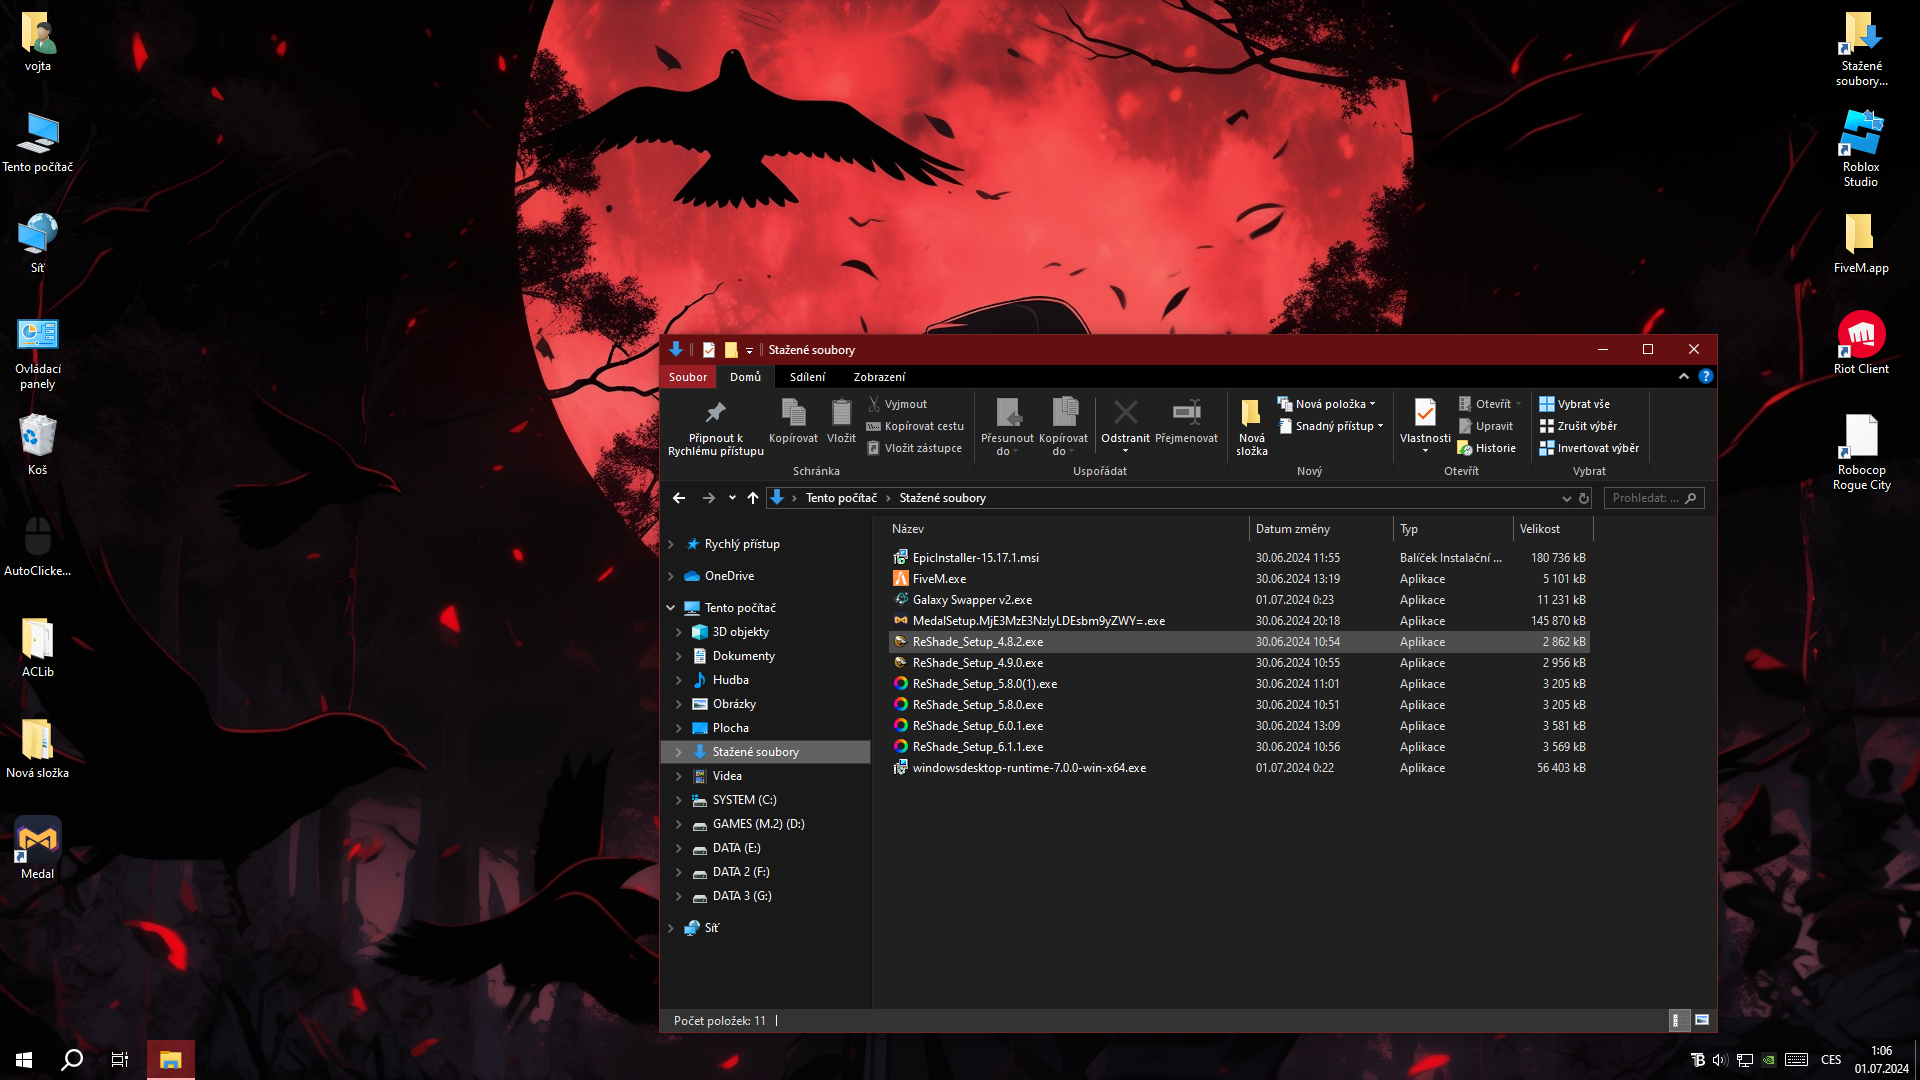Screen dimensions: 1920x1080
Task: Invert selection with Invertovat výběr
Action: click(x=1589, y=448)
